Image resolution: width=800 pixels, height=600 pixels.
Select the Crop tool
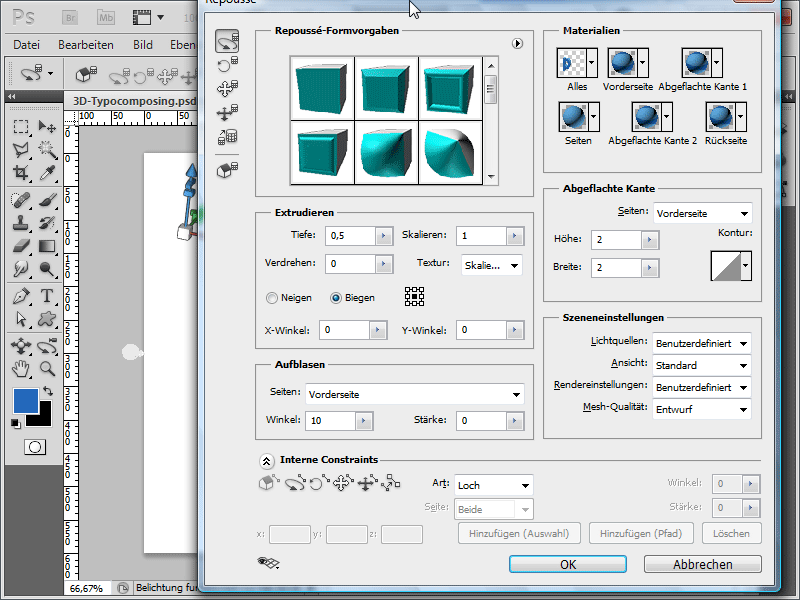pos(21,173)
